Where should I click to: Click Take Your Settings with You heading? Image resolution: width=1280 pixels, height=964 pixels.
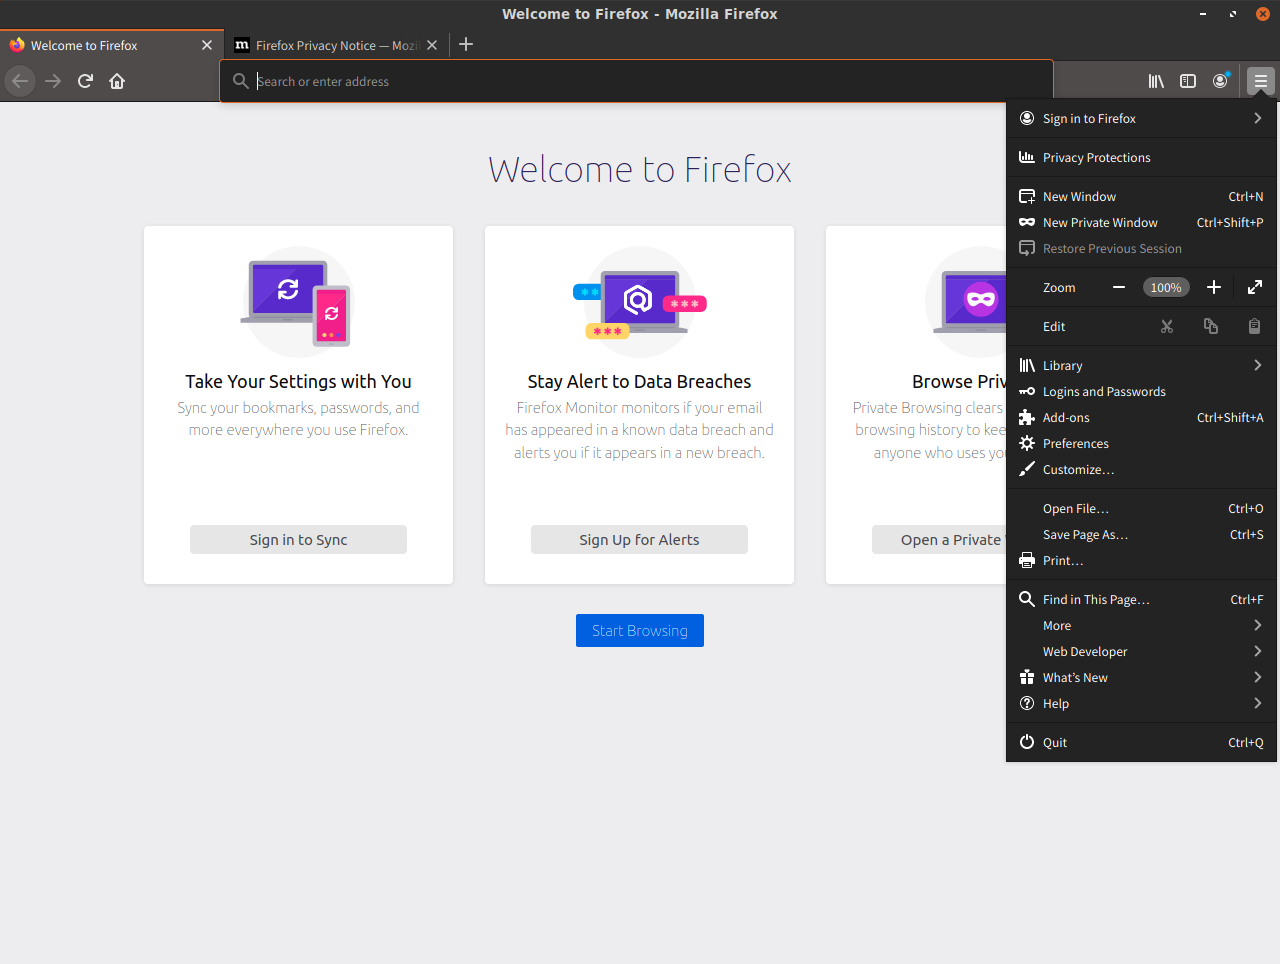pos(298,381)
